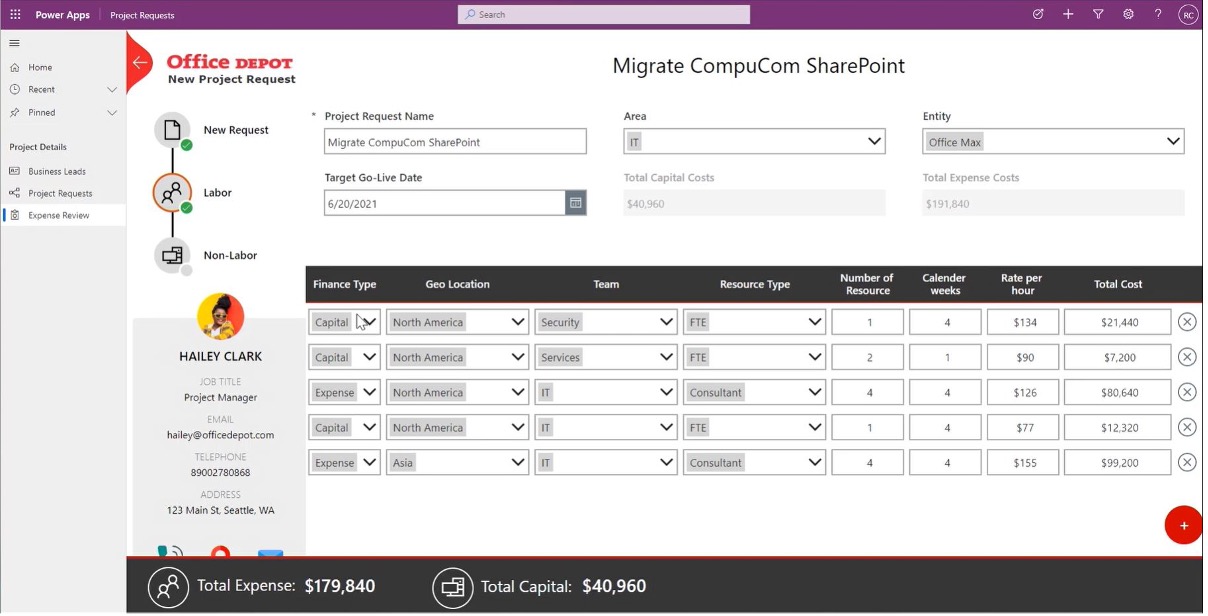The height and width of the screenshot is (616, 1208).
Task: Open the Asia Geo Location dropdown
Action: pyautogui.click(x=457, y=462)
